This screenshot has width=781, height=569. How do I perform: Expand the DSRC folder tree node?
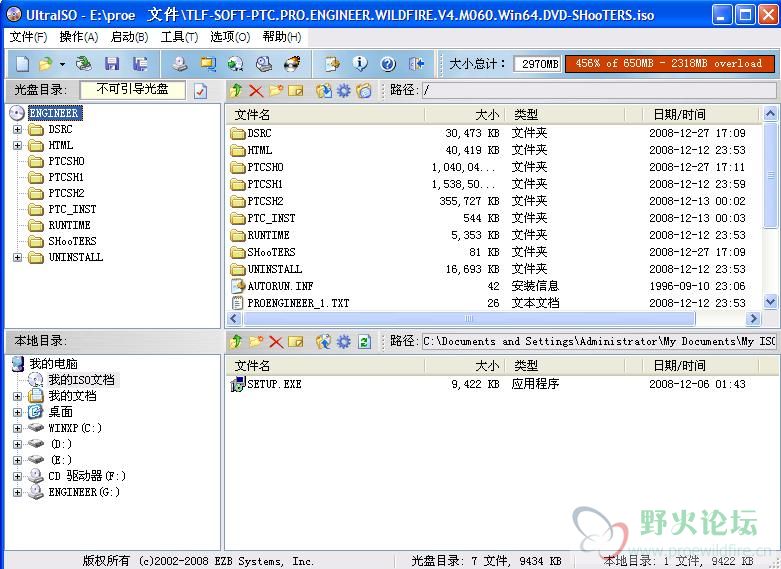pos(17,130)
